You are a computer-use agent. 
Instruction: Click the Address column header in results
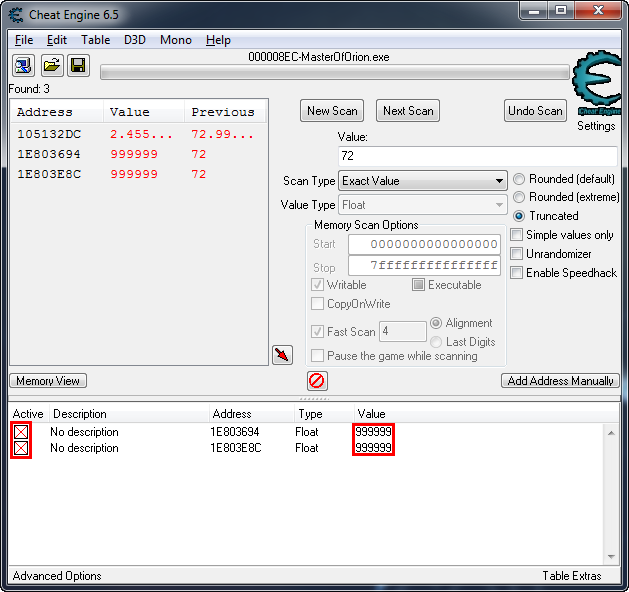pyautogui.click(x=57, y=112)
